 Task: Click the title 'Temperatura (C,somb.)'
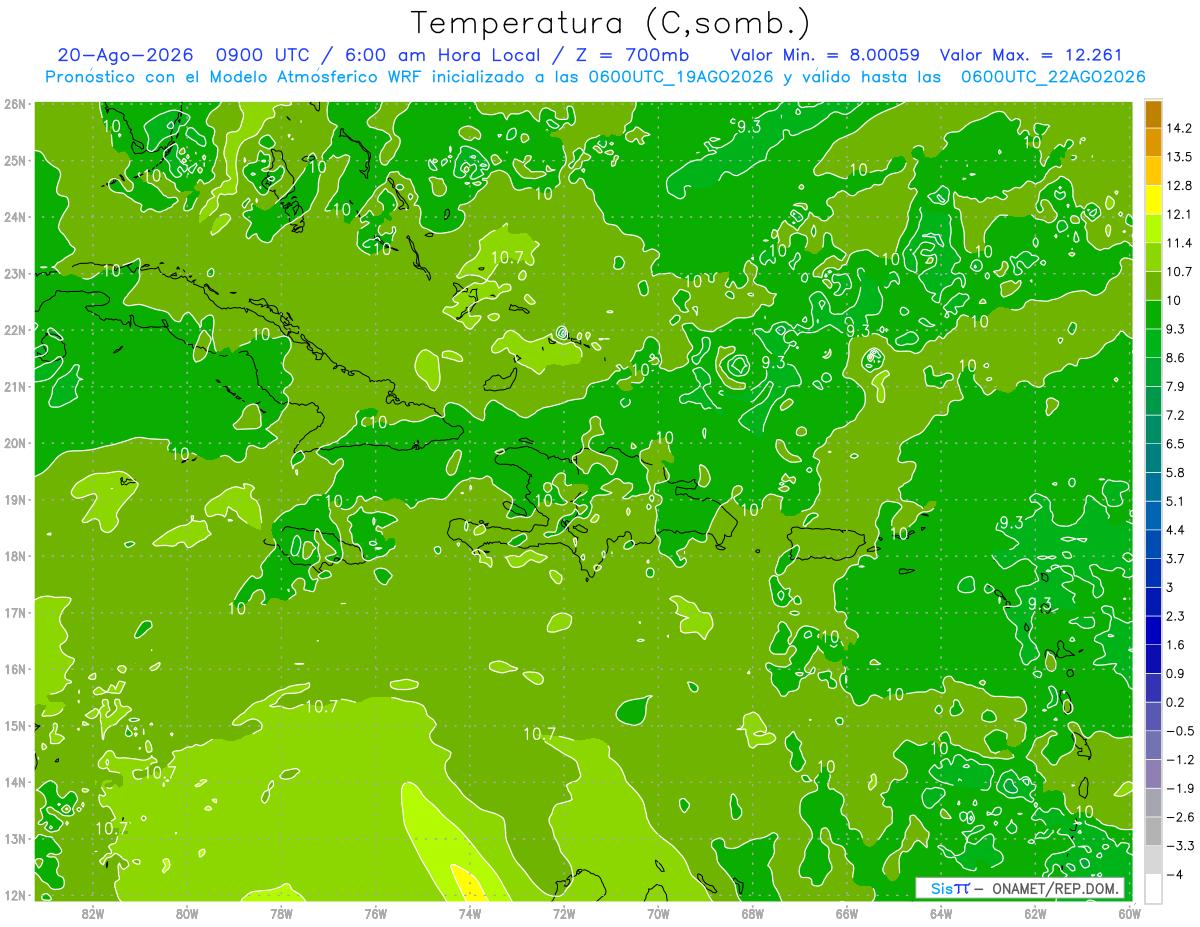pos(610,22)
